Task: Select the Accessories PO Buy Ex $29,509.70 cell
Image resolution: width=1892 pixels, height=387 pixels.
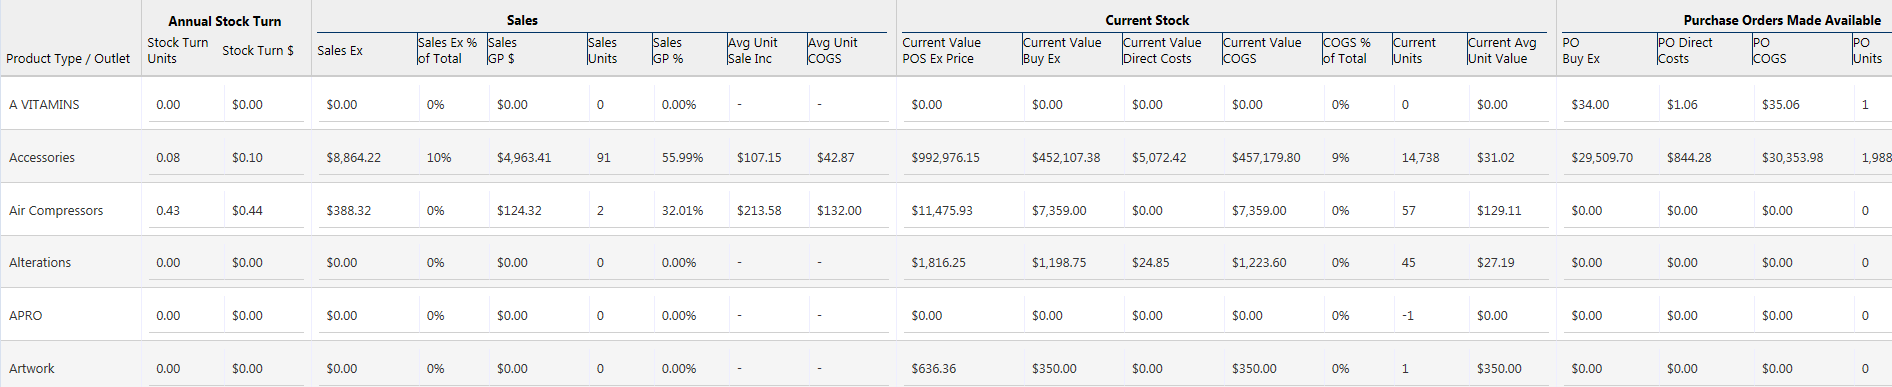Action: [1602, 158]
